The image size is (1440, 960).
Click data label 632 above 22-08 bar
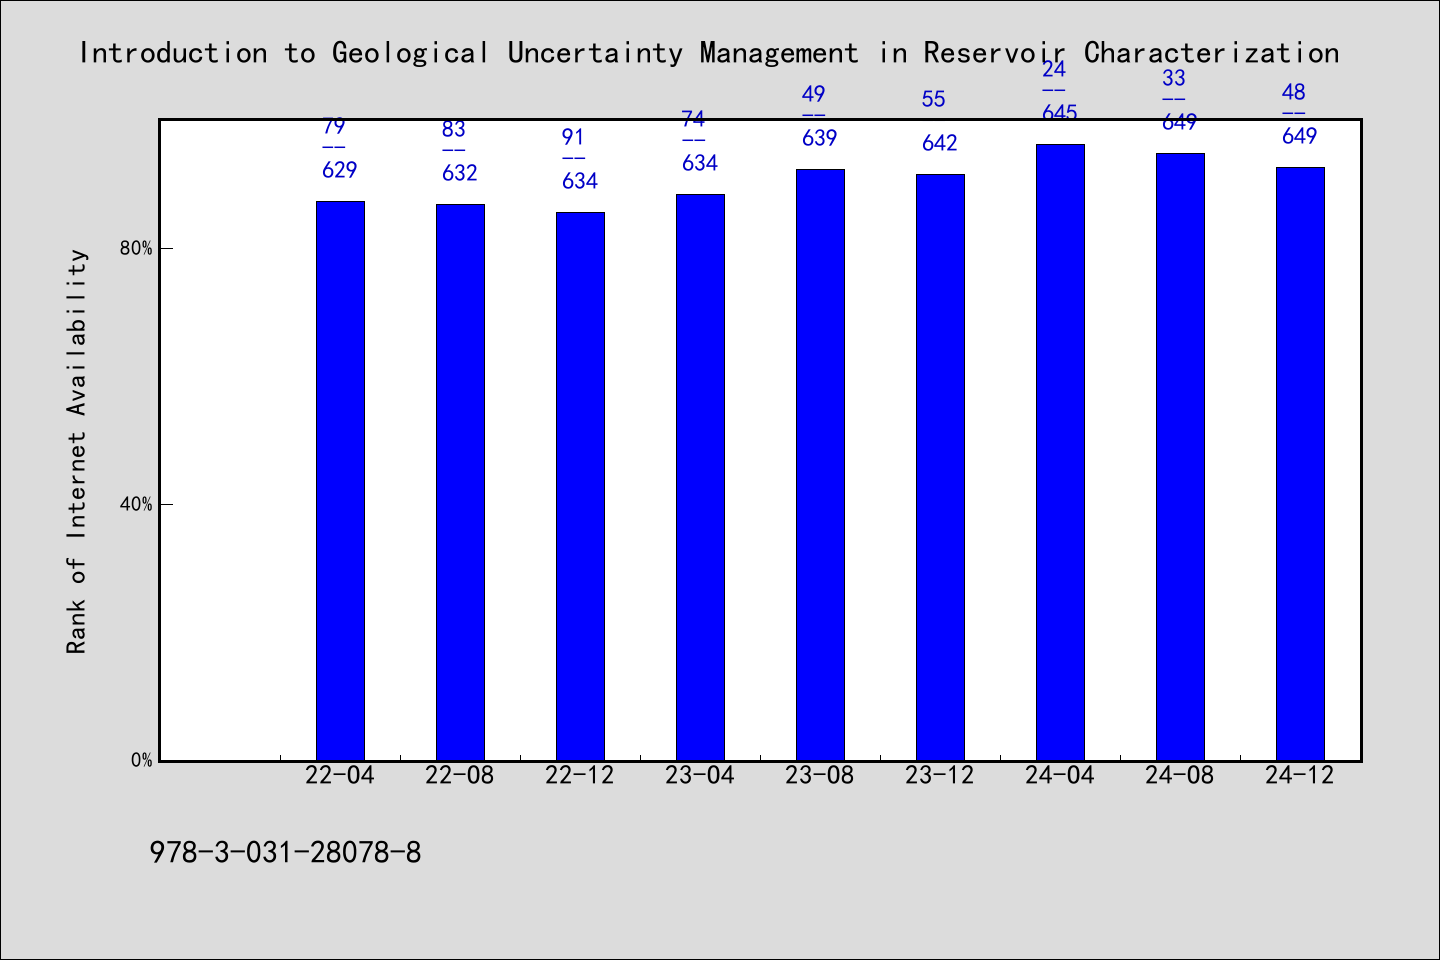click(460, 173)
